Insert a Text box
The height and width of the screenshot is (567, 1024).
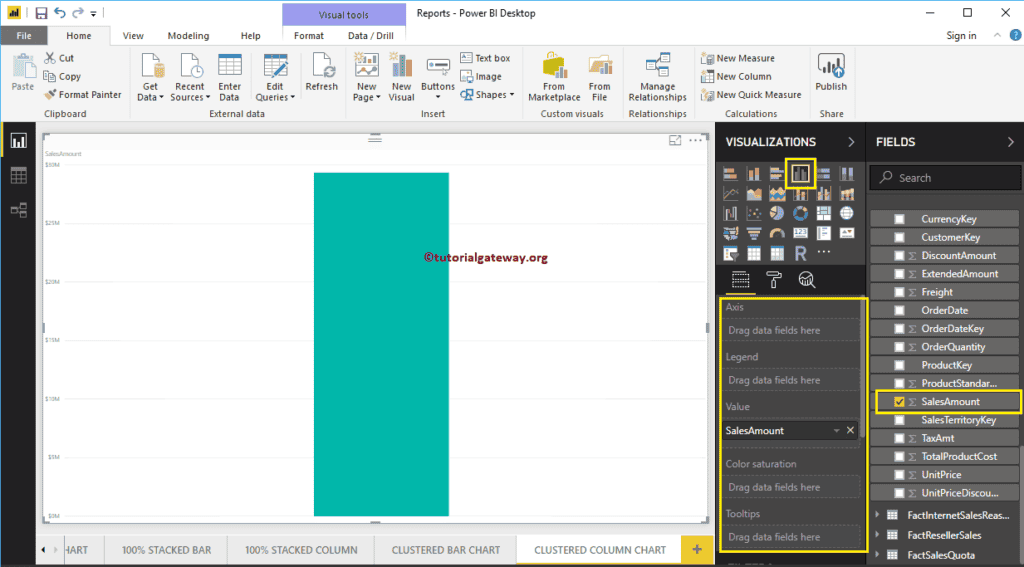(x=485, y=58)
